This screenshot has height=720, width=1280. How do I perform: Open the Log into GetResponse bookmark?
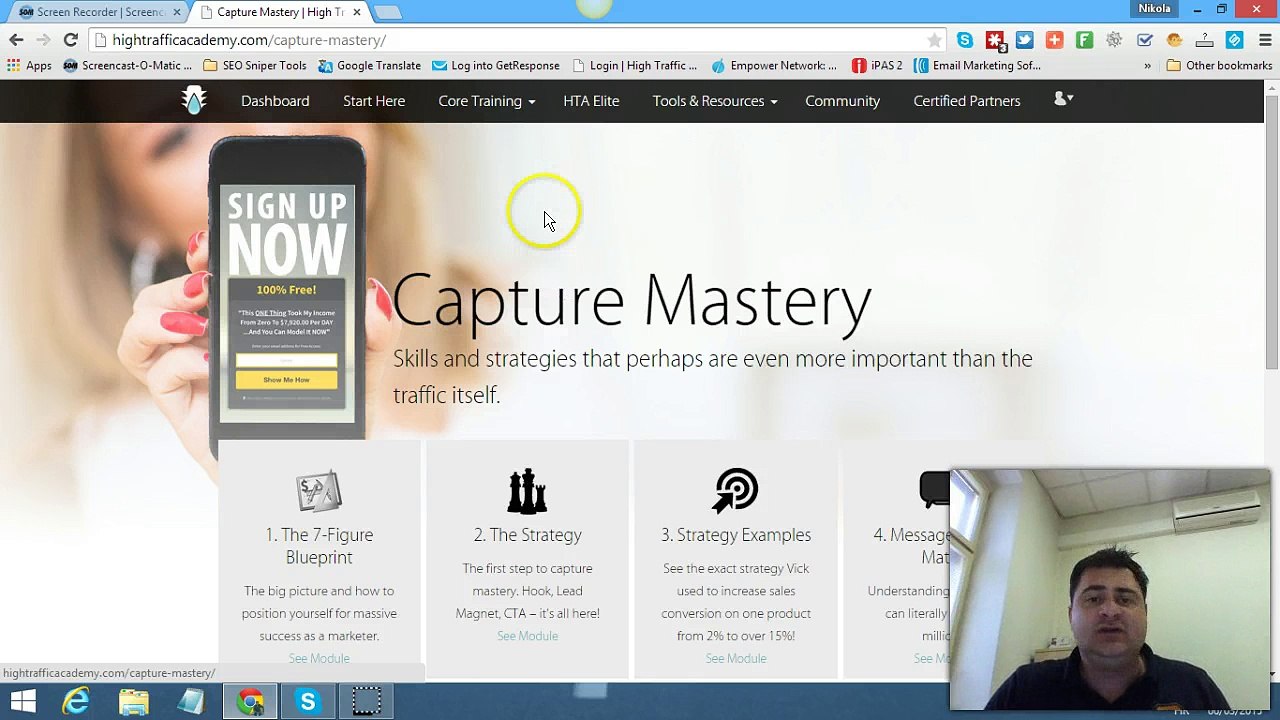tap(496, 66)
